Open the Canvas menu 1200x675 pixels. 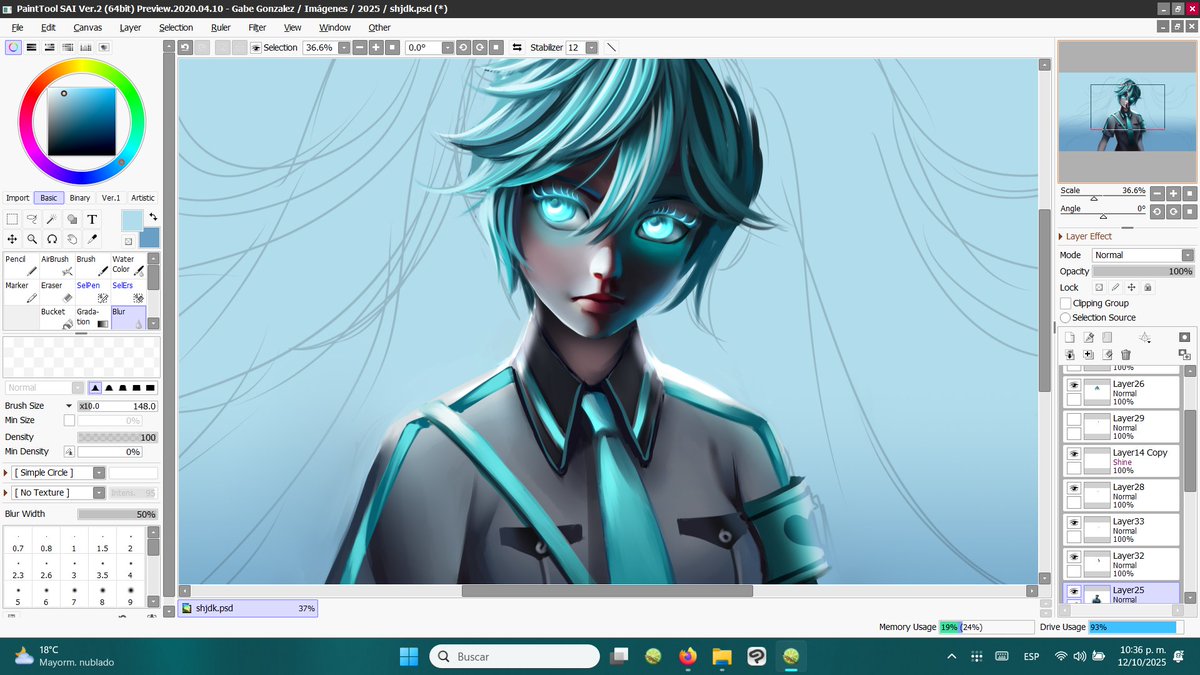pos(87,27)
